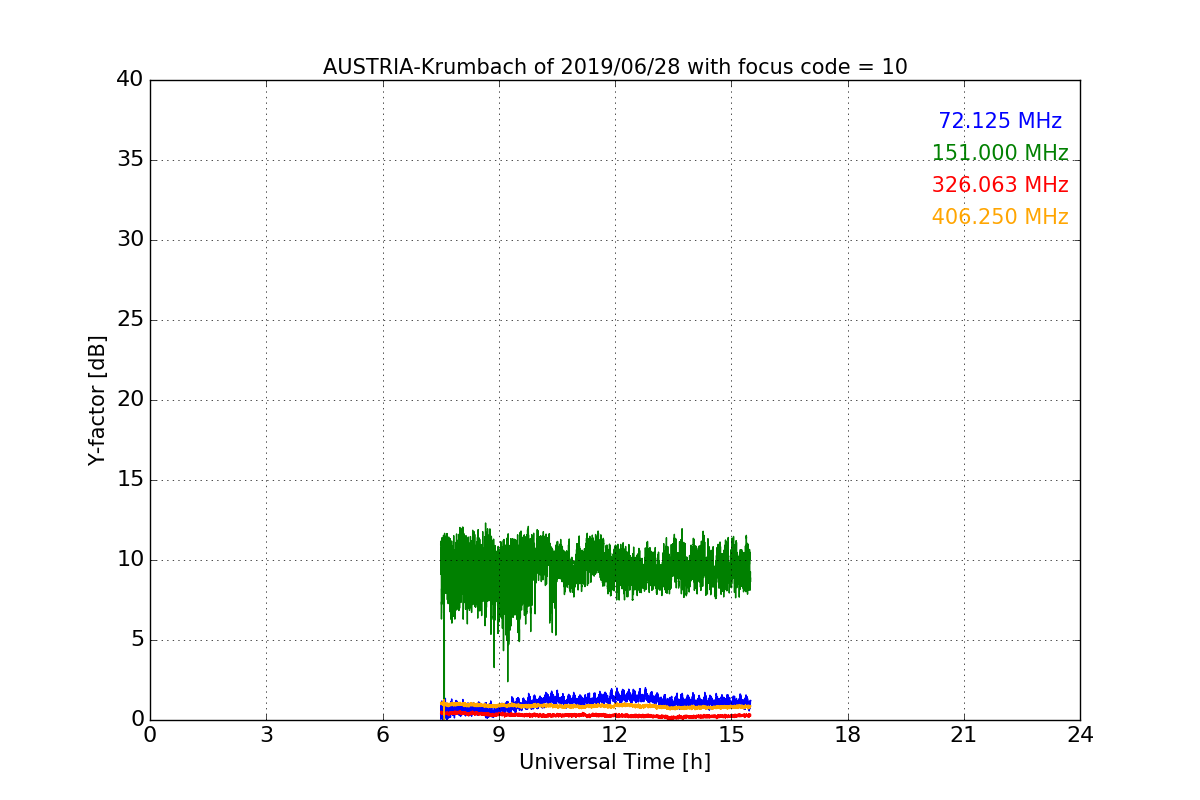Click y-axis tick label 35
This screenshot has height=800, width=1200.
tap(130, 160)
